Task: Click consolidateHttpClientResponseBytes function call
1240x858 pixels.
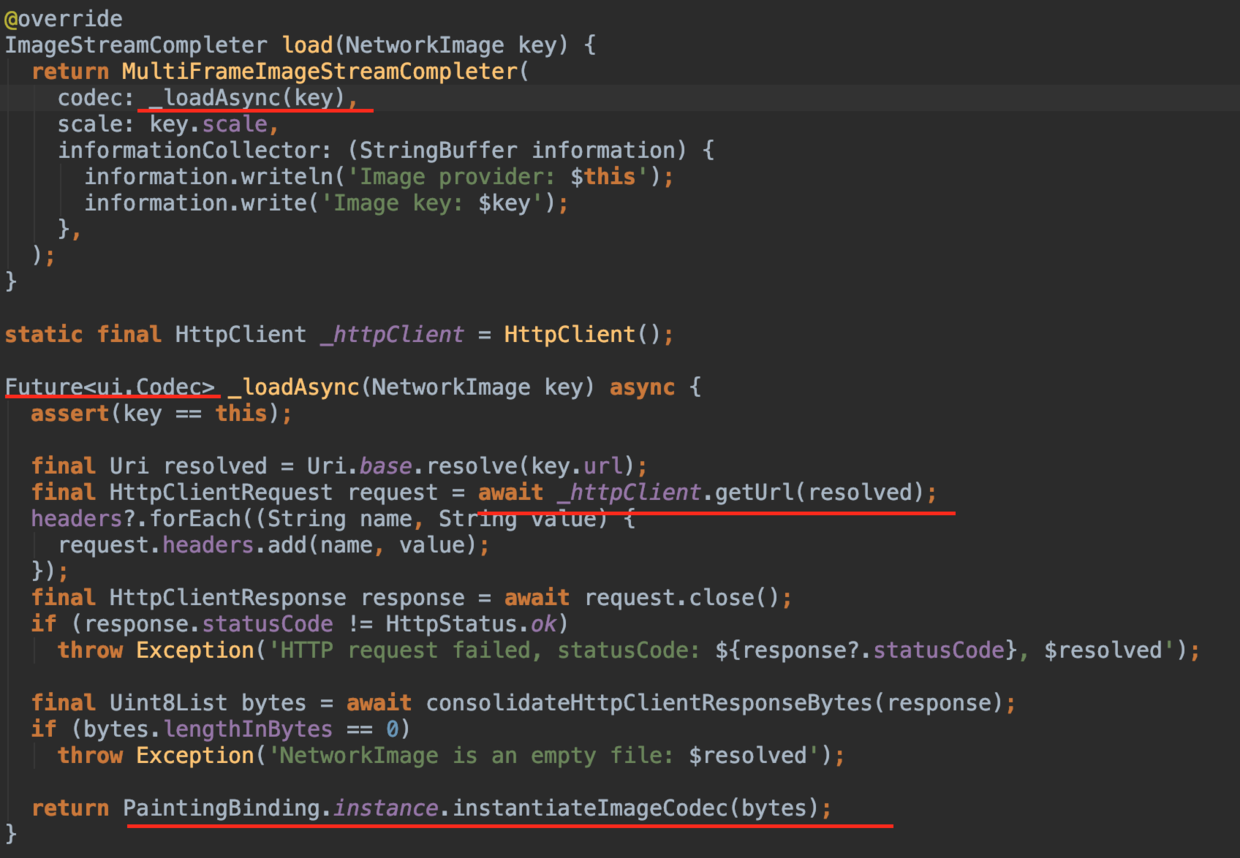Action: 648,703
